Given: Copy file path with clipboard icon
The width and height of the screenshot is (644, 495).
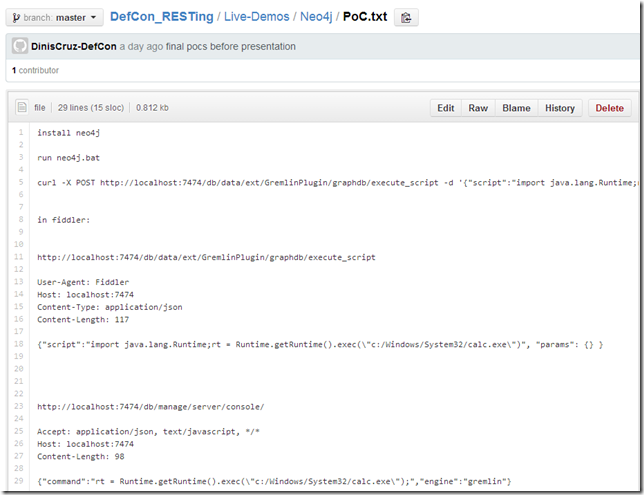Looking at the screenshot, I should pos(406,18).
